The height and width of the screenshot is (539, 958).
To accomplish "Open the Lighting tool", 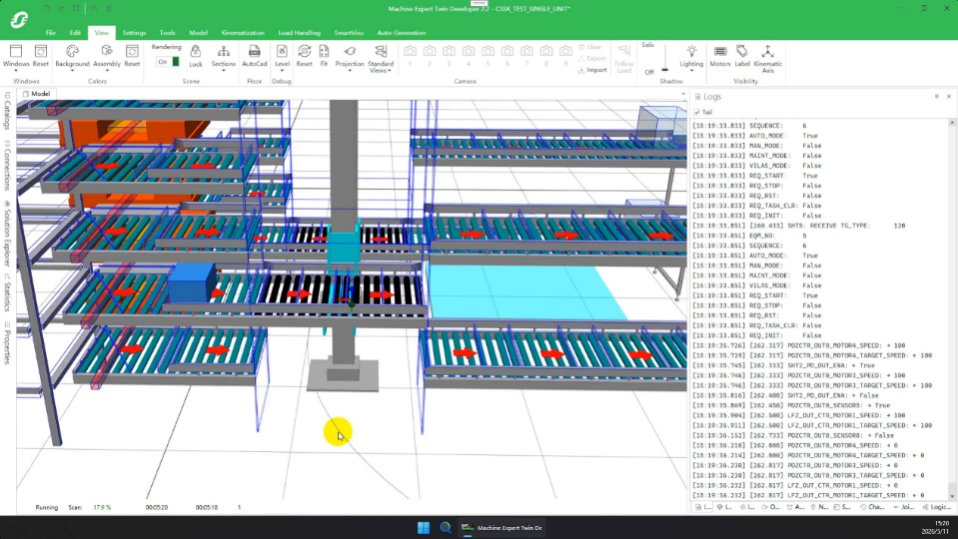I will pos(691,55).
